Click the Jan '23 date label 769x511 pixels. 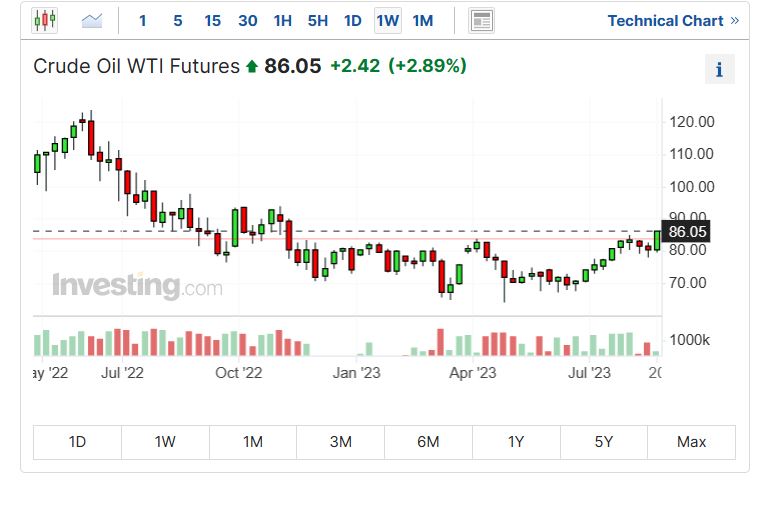[357, 373]
